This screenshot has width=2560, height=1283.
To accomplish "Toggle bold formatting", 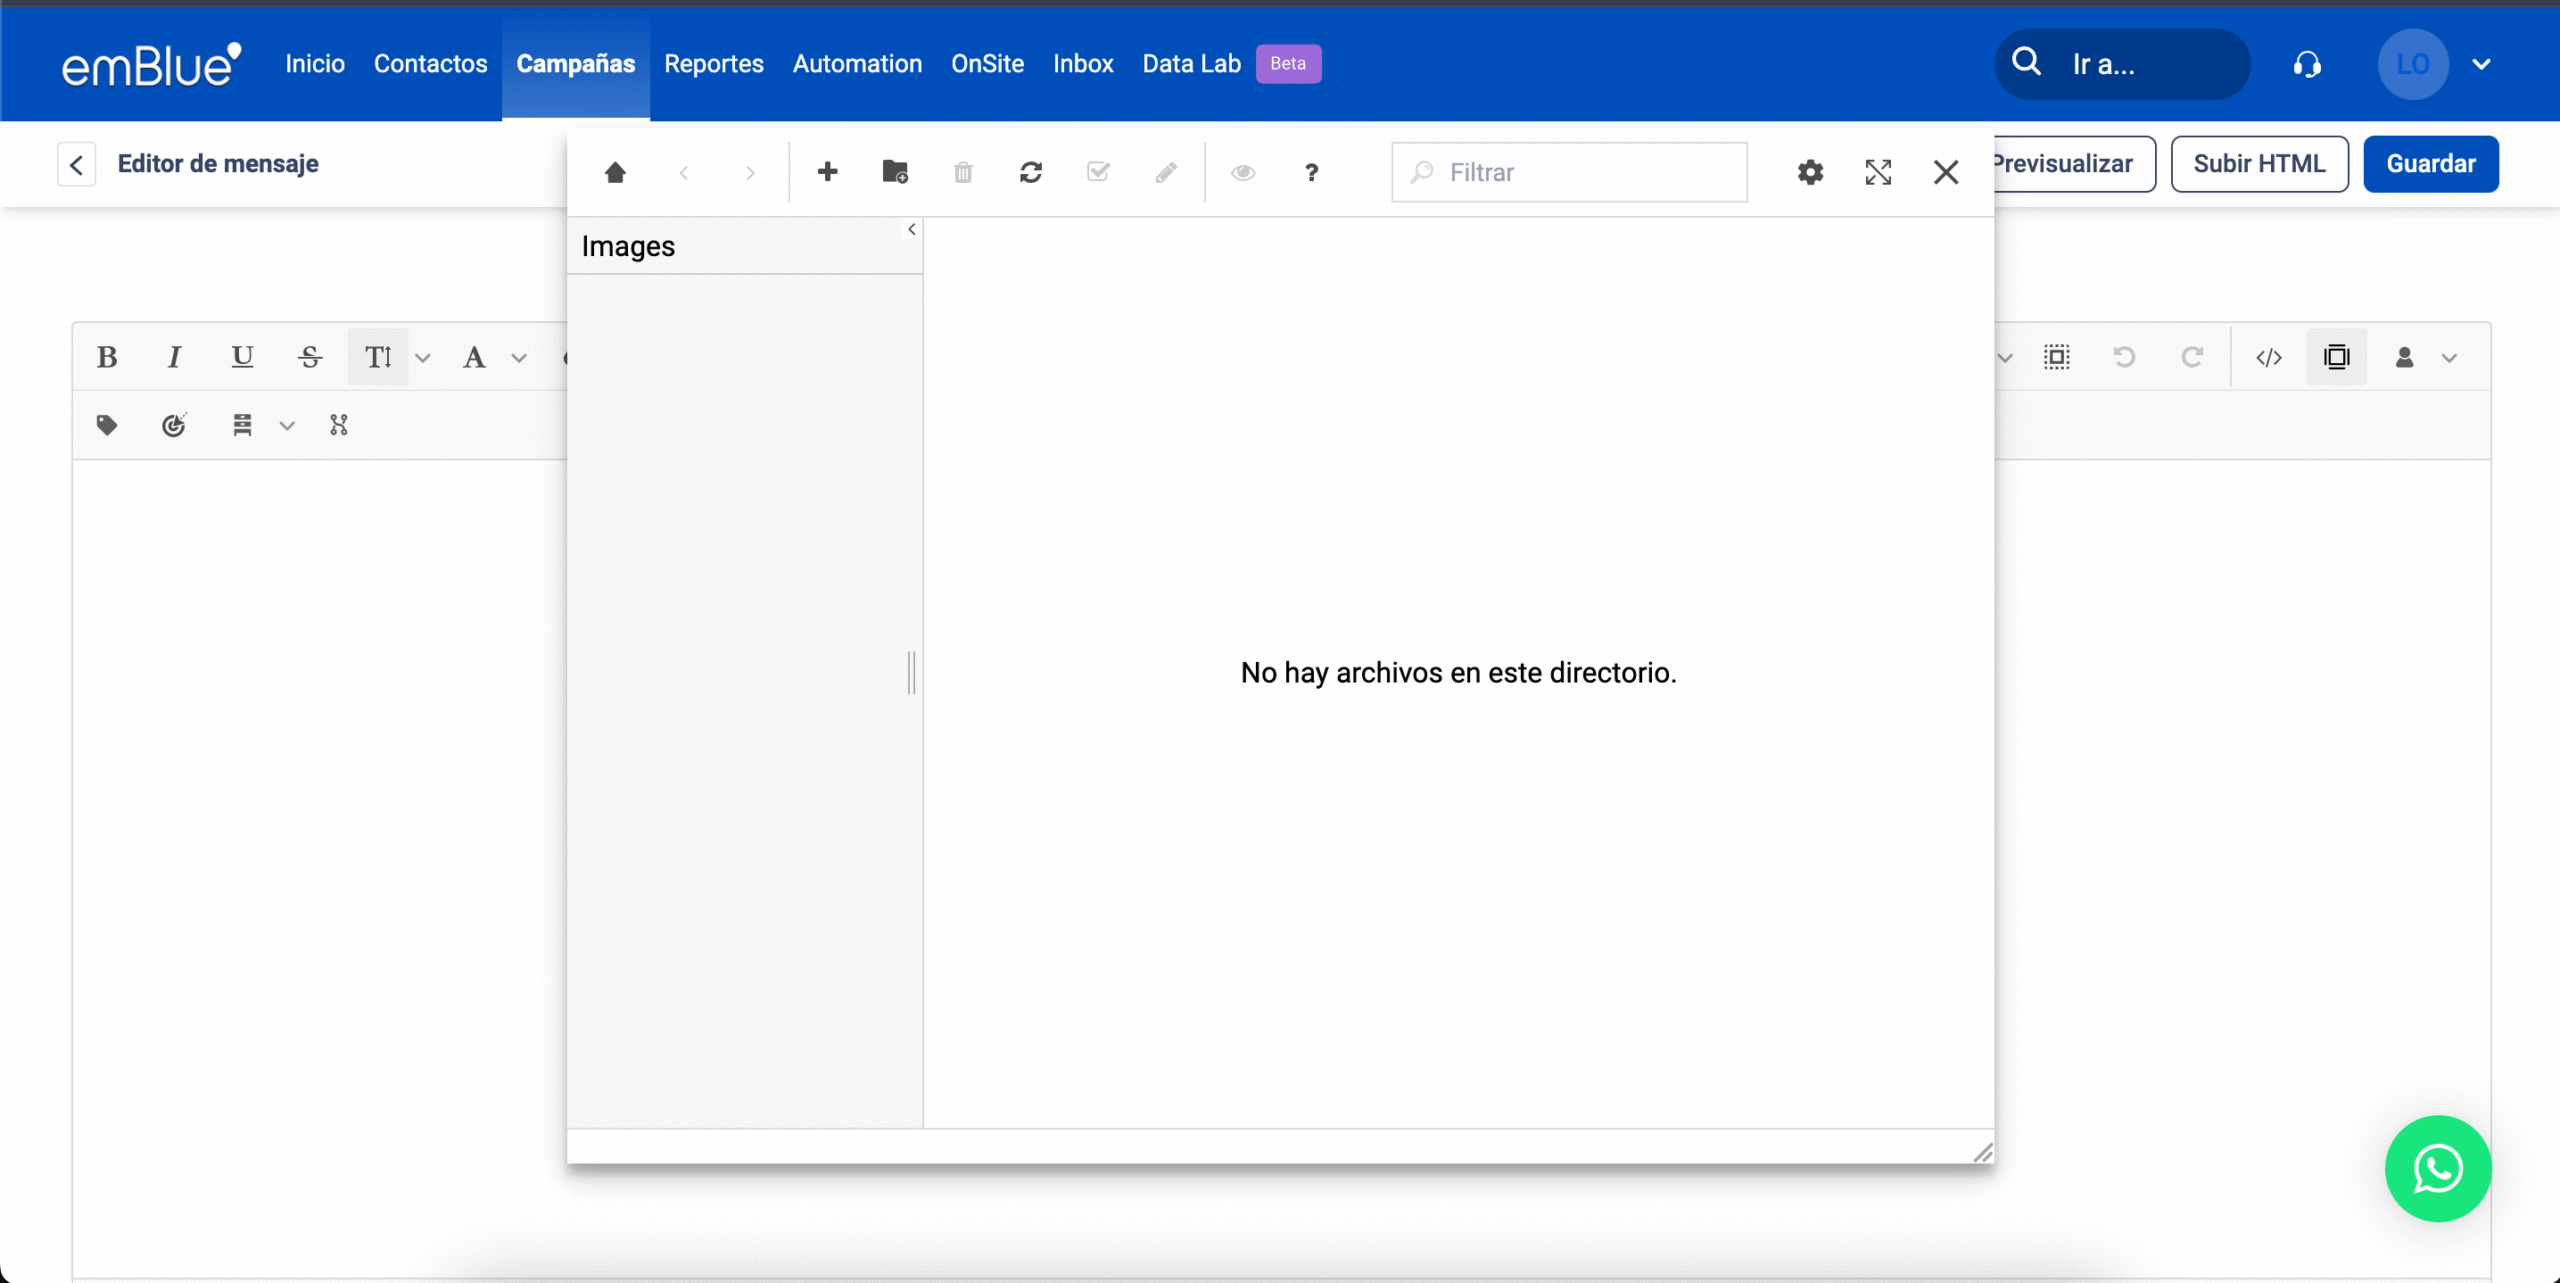I will pyautogui.click(x=107, y=357).
